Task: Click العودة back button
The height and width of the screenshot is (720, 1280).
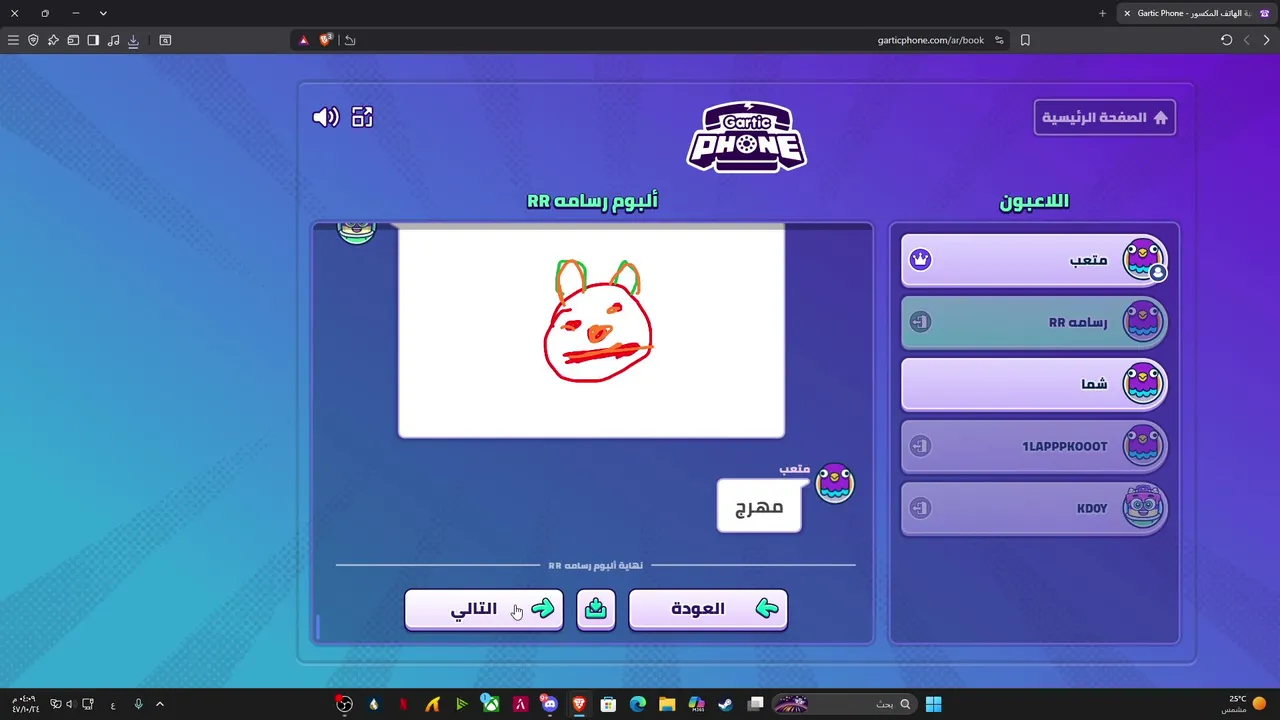Action: coord(708,609)
